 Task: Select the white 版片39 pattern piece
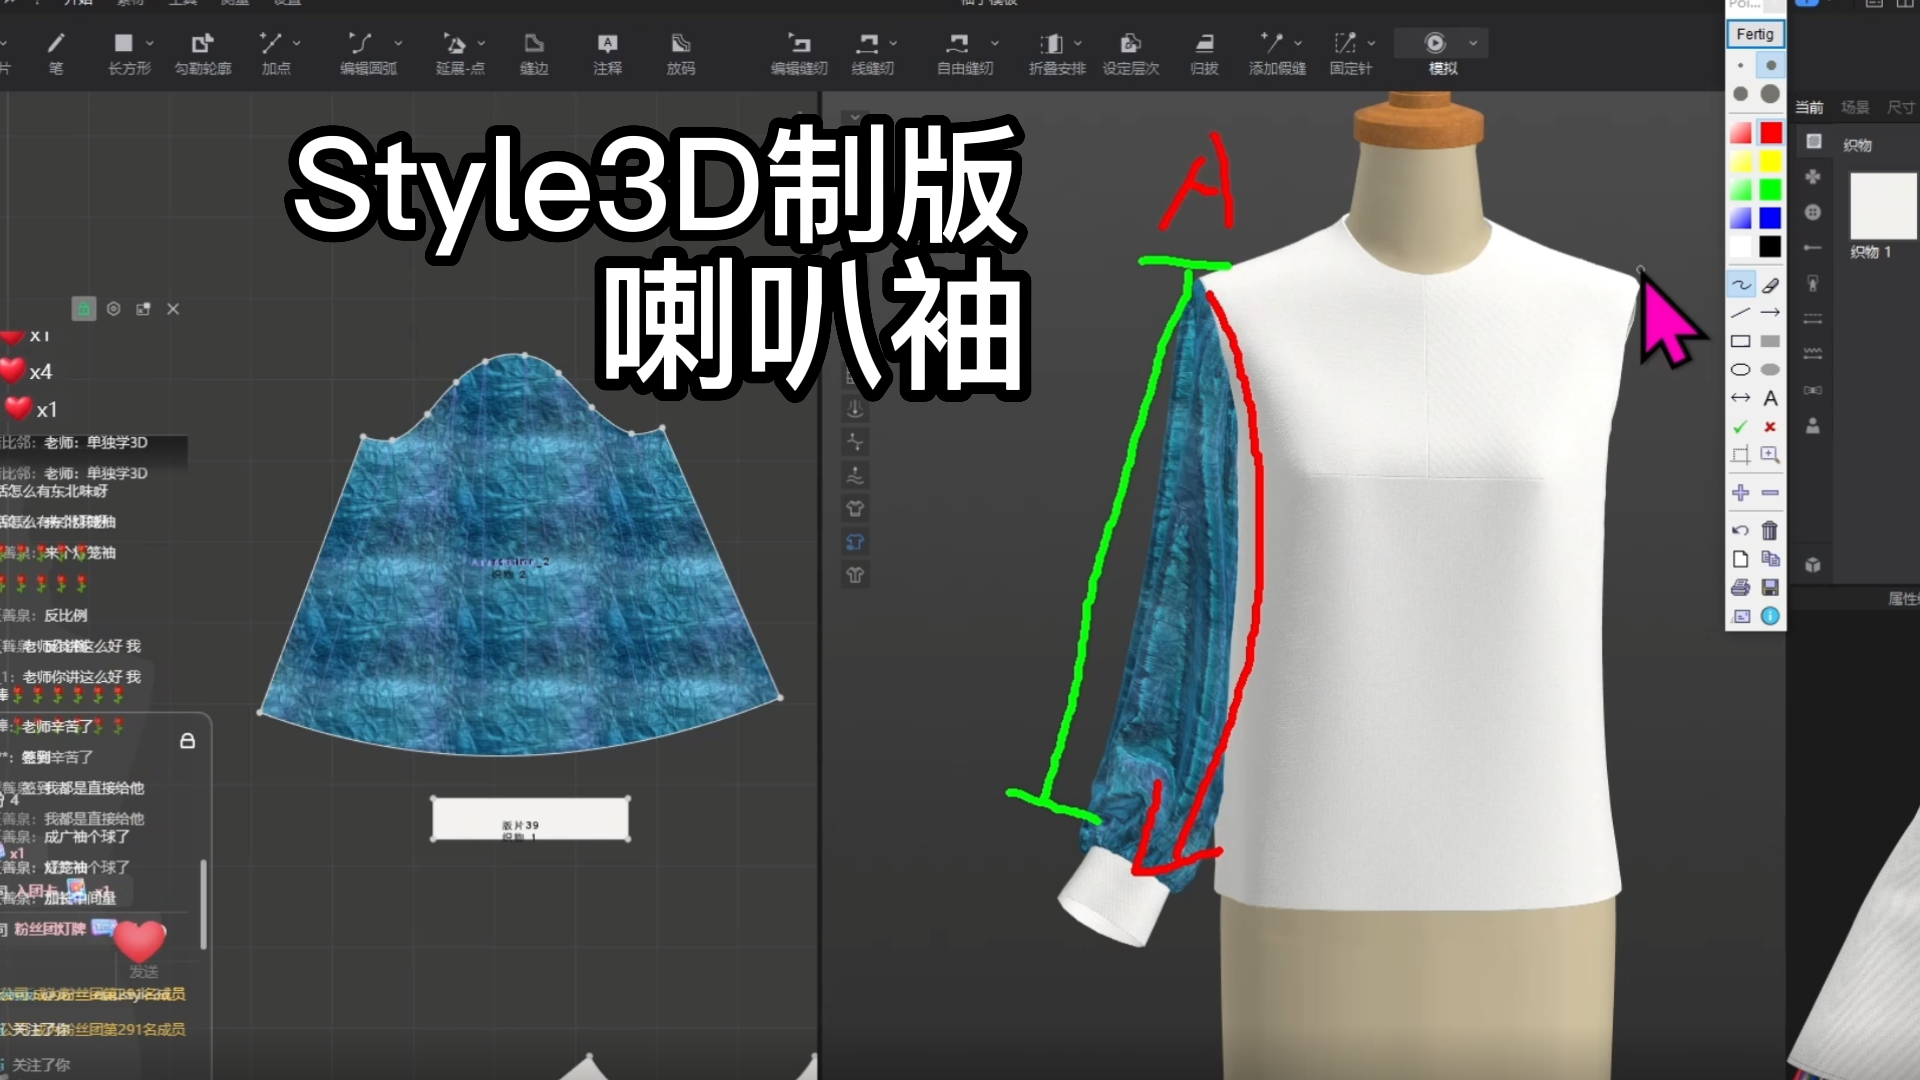click(530, 819)
